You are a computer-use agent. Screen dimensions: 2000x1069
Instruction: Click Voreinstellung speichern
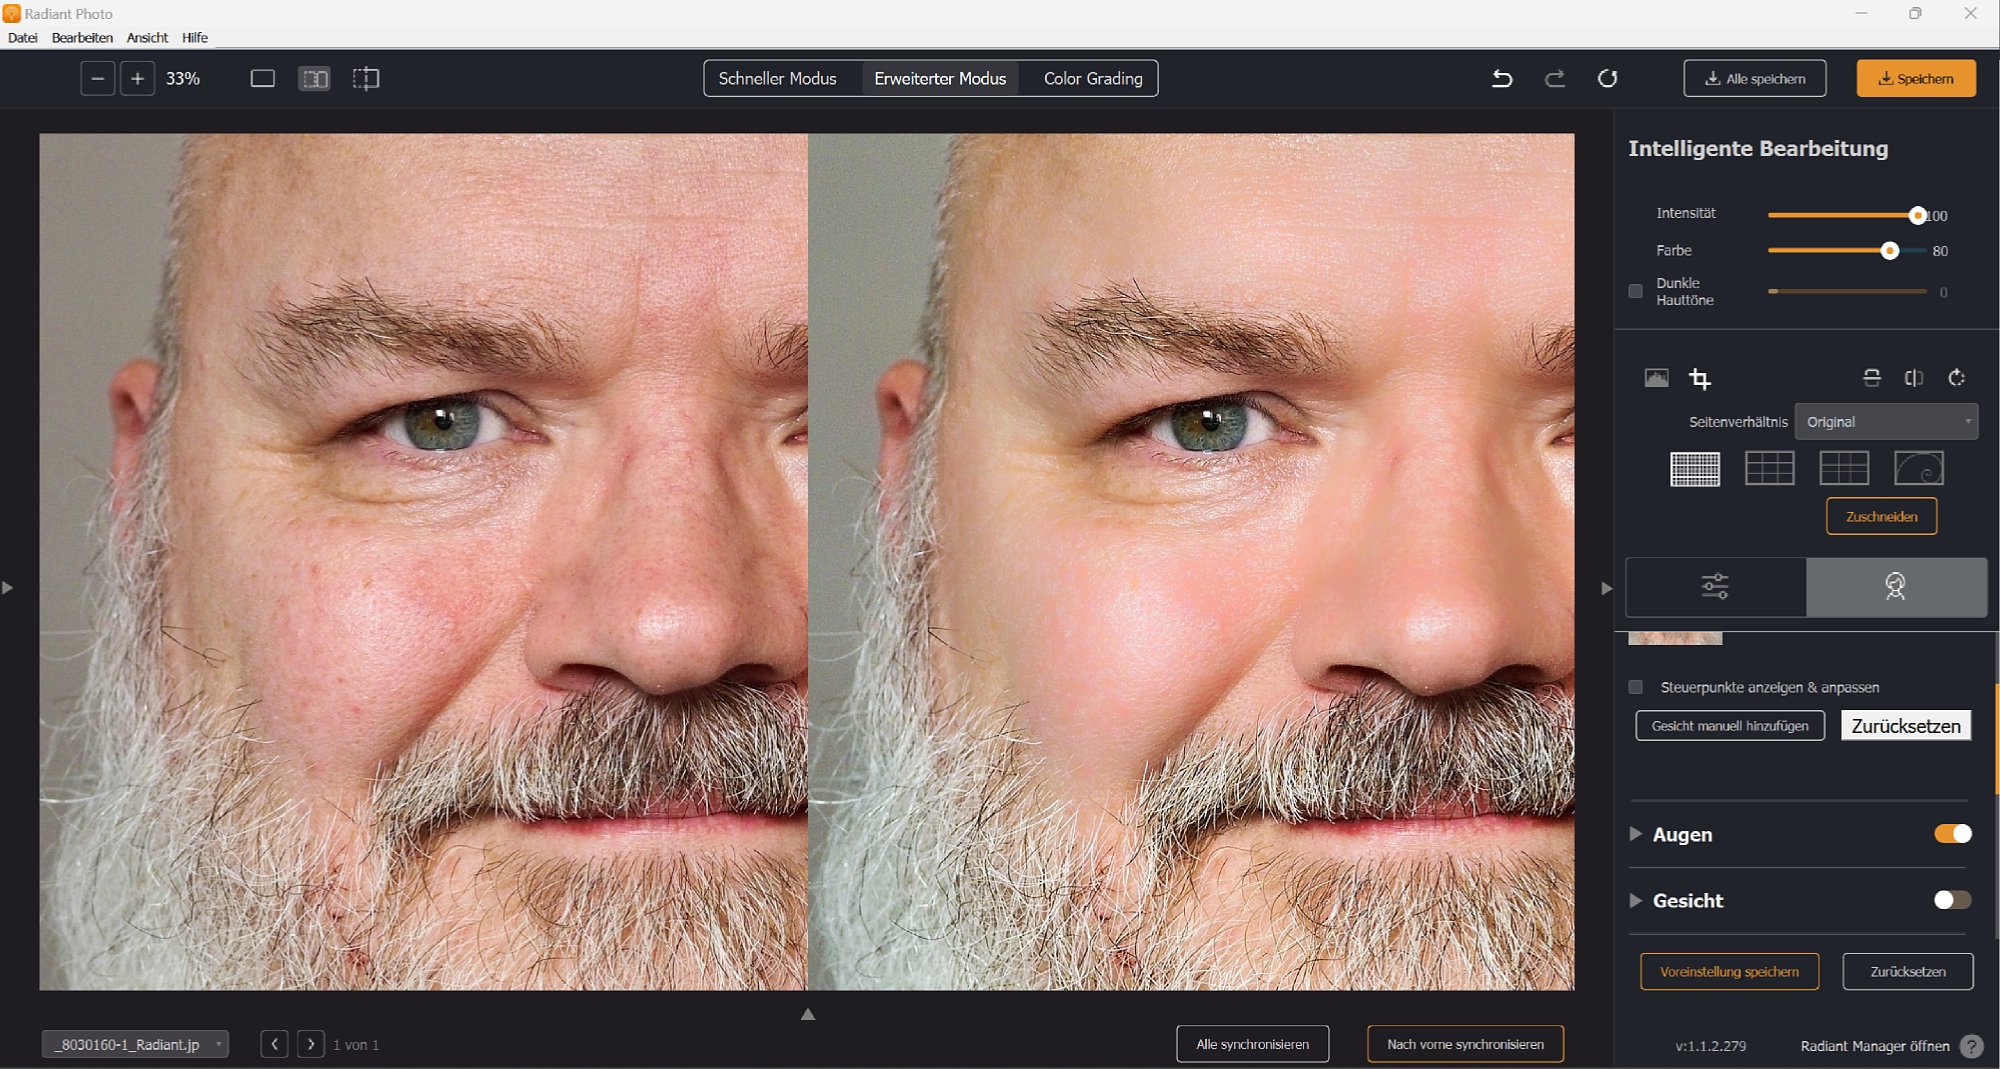1729,971
